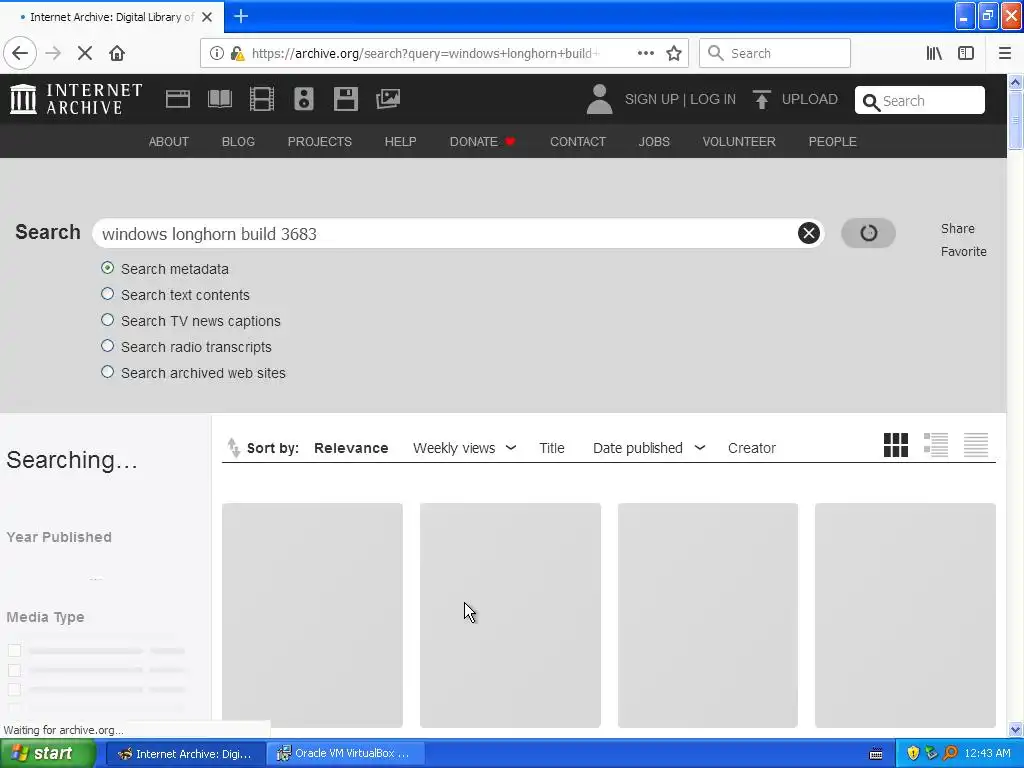Open the HELP menu item
1024x768 pixels.
pos(400,141)
